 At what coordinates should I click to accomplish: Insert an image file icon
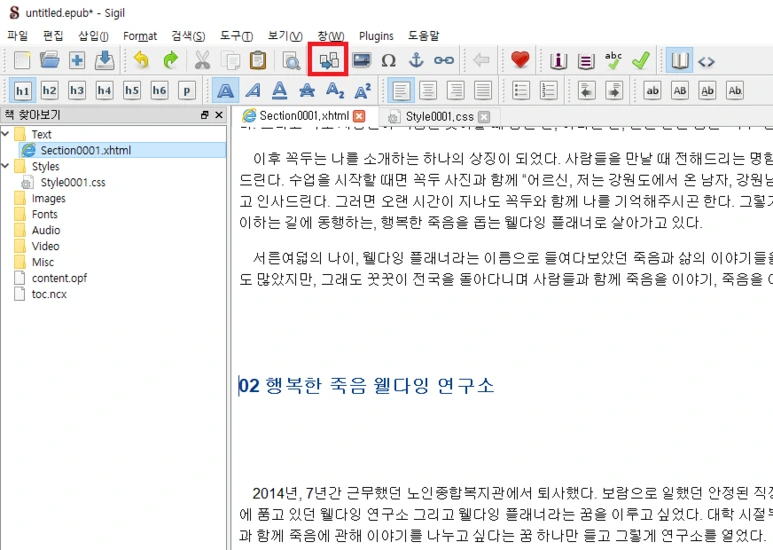tap(361, 60)
